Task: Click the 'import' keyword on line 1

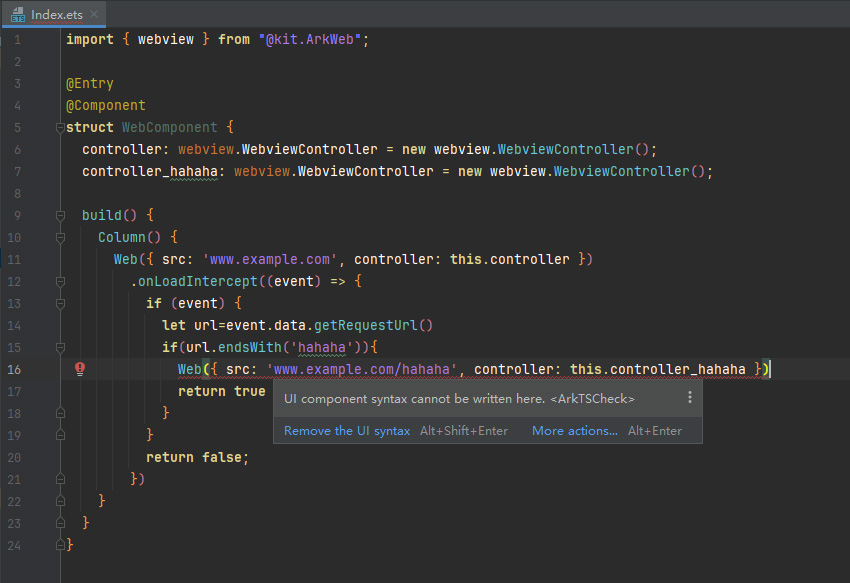Action: click(90, 40)
